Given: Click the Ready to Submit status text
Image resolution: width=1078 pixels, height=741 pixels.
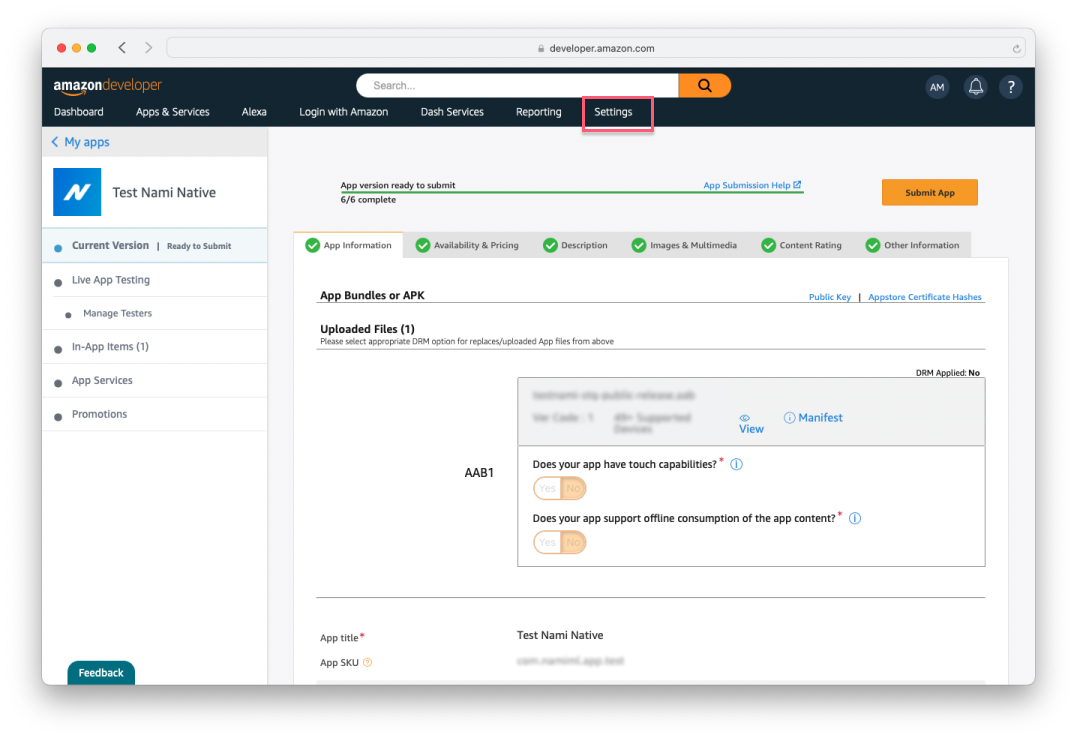Looking at the screenshot, I should click(x=199, y=246).
